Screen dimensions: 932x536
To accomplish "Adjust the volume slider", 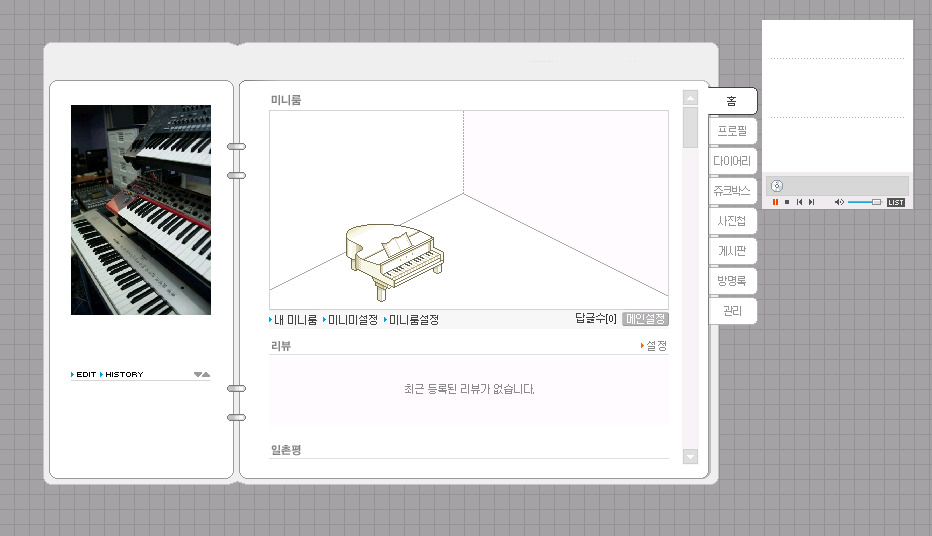I will 864,202.
